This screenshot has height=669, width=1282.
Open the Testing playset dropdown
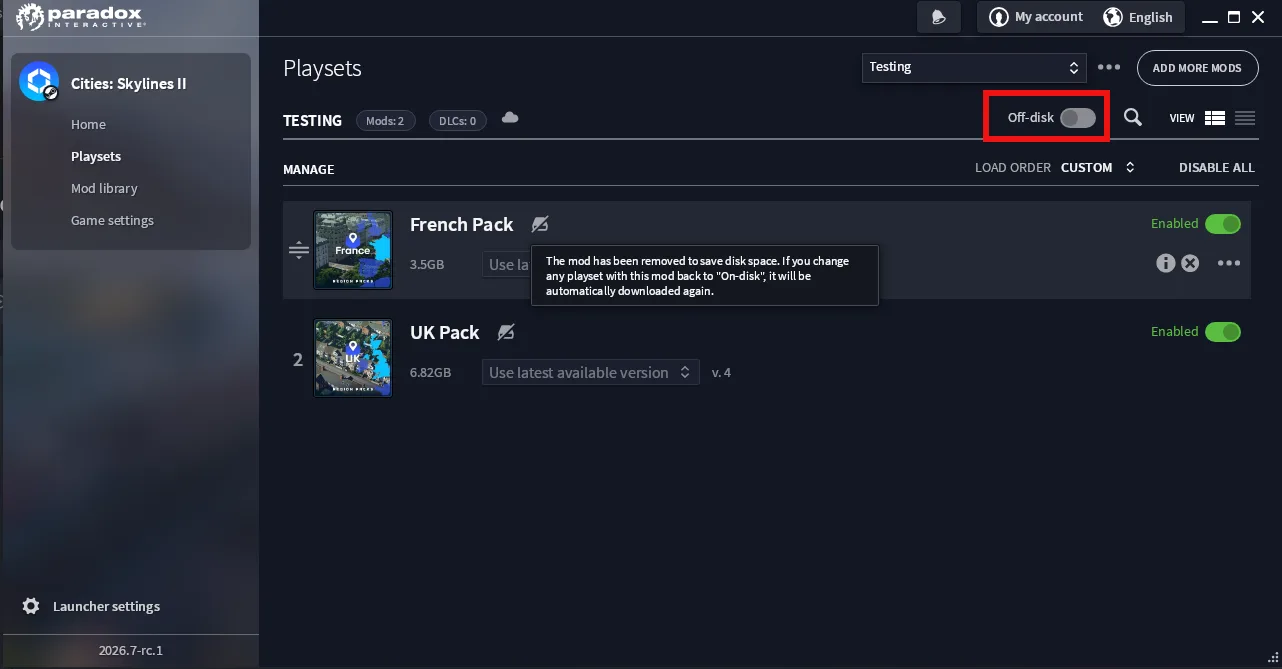point(974,67)
